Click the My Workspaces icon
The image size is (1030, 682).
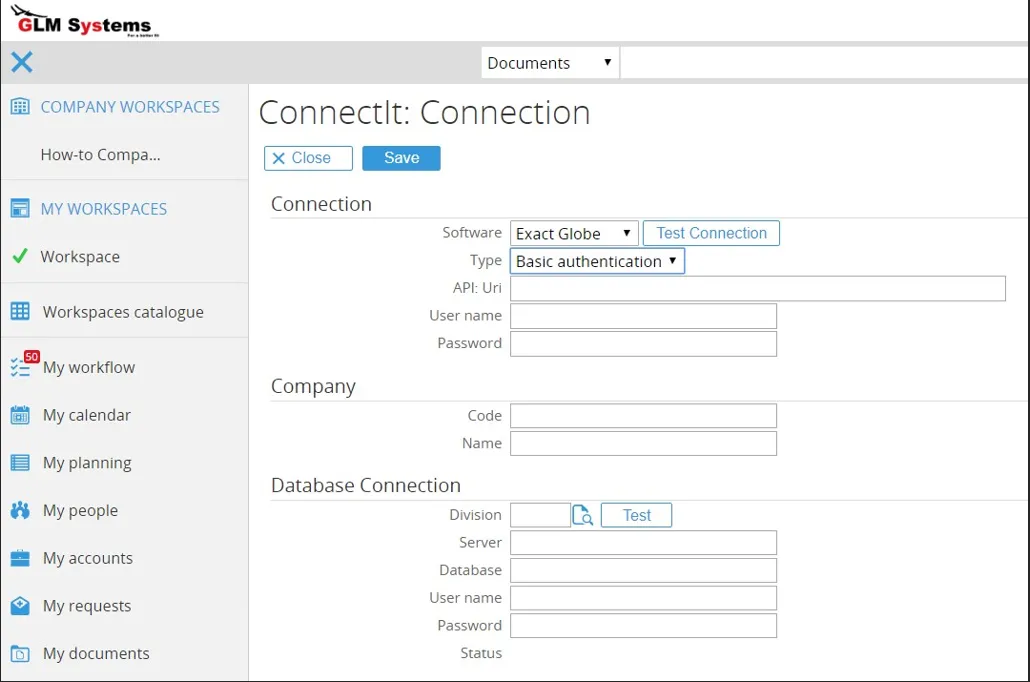pos(20,209)
